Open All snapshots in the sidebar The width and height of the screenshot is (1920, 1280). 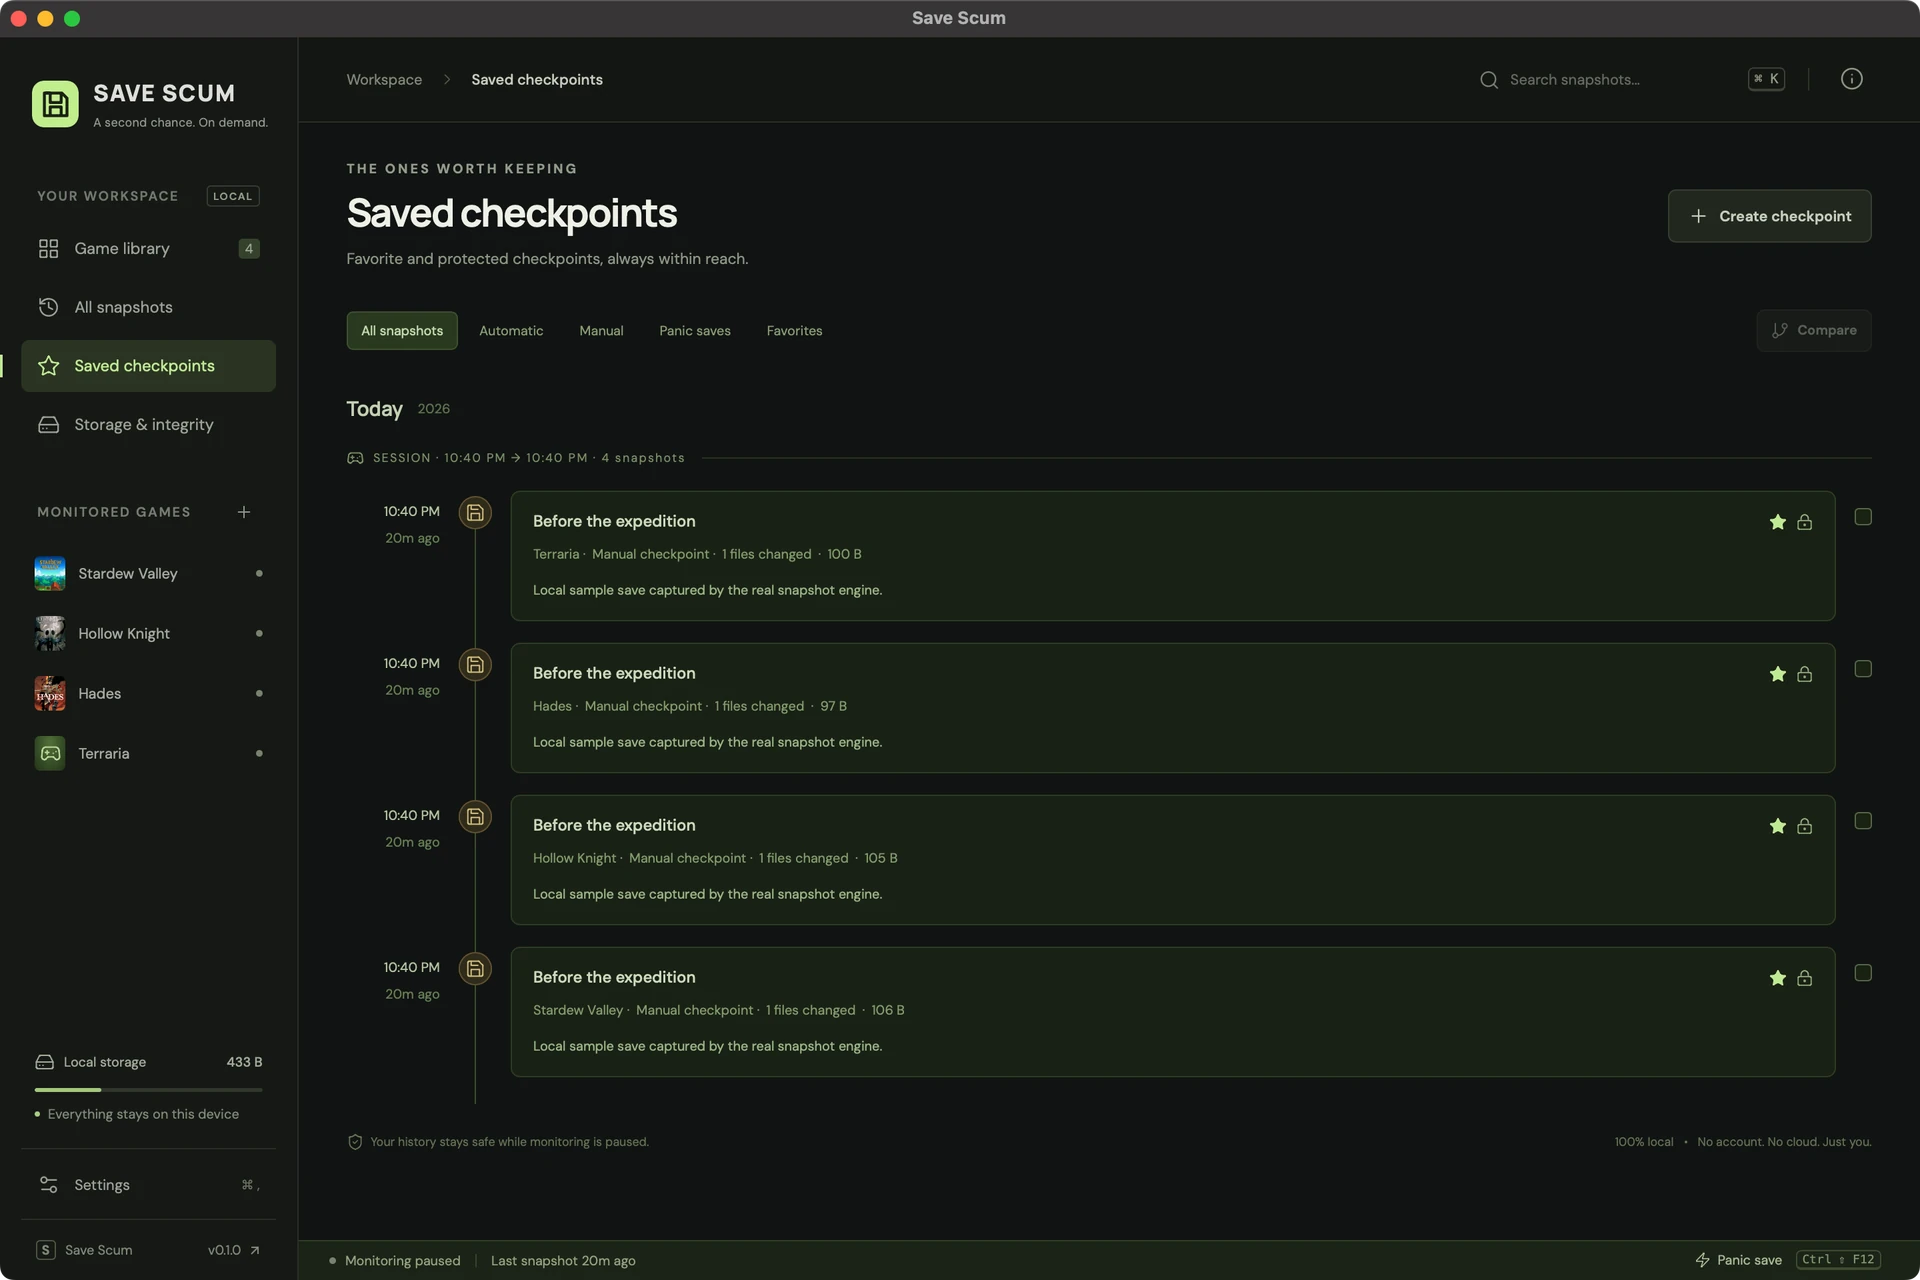tap(148, 307)
